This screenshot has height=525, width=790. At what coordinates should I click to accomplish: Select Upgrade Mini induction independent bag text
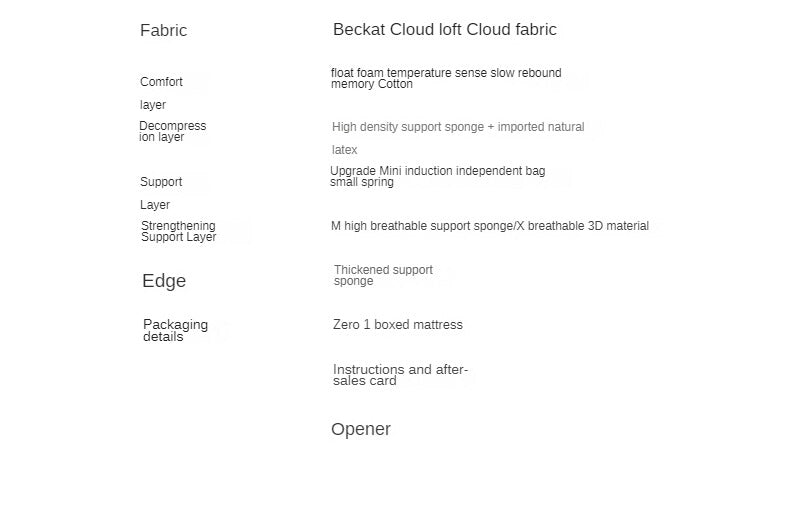pos(437,171)
